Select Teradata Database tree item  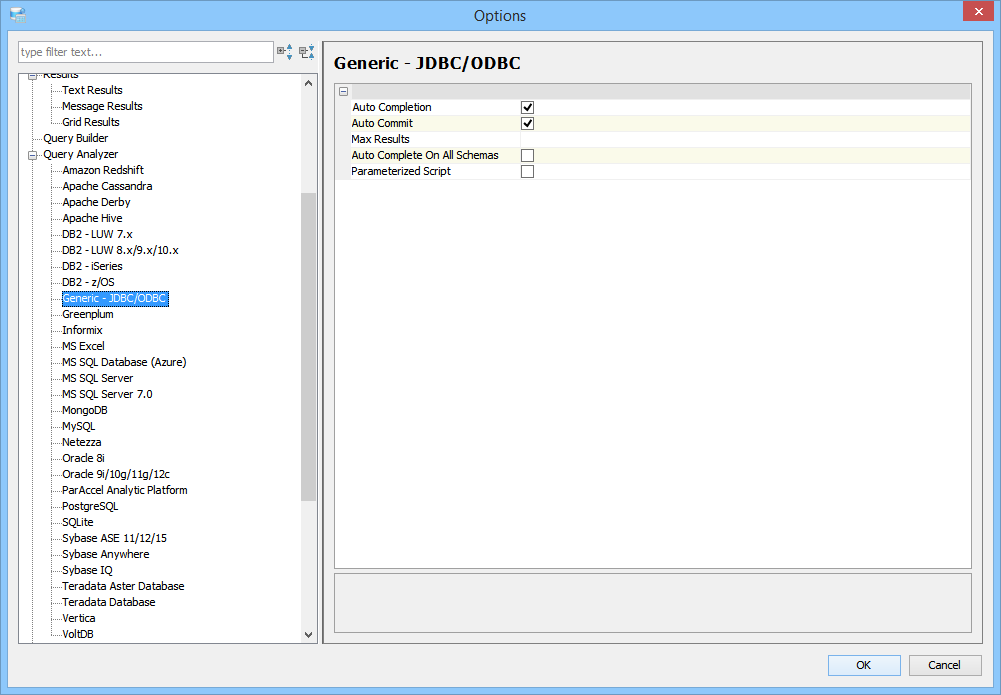pyautogui.click(x=109, y=601)
